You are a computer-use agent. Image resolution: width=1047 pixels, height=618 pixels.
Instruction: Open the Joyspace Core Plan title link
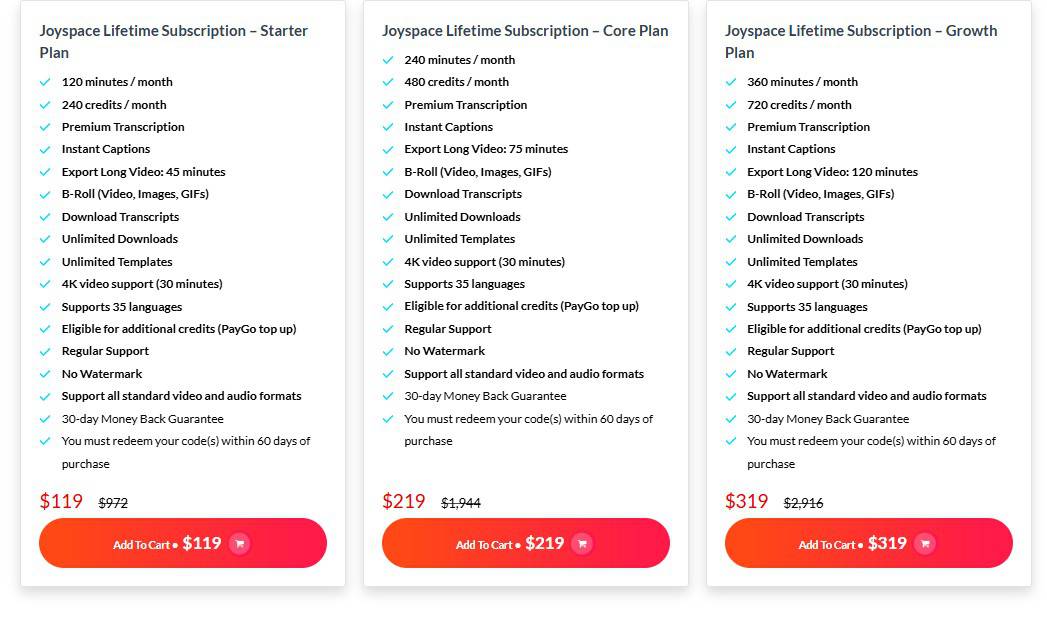point(525,31)
